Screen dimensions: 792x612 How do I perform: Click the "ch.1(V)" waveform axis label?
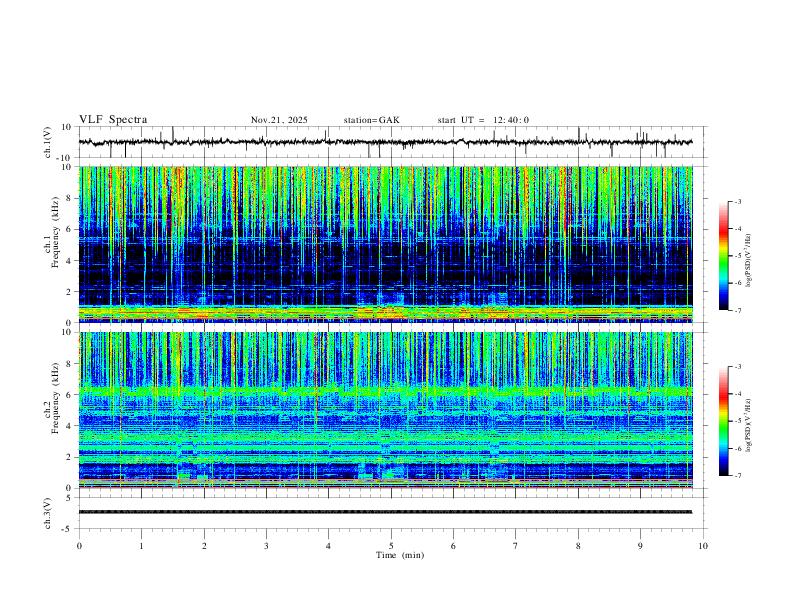point(48,142)
